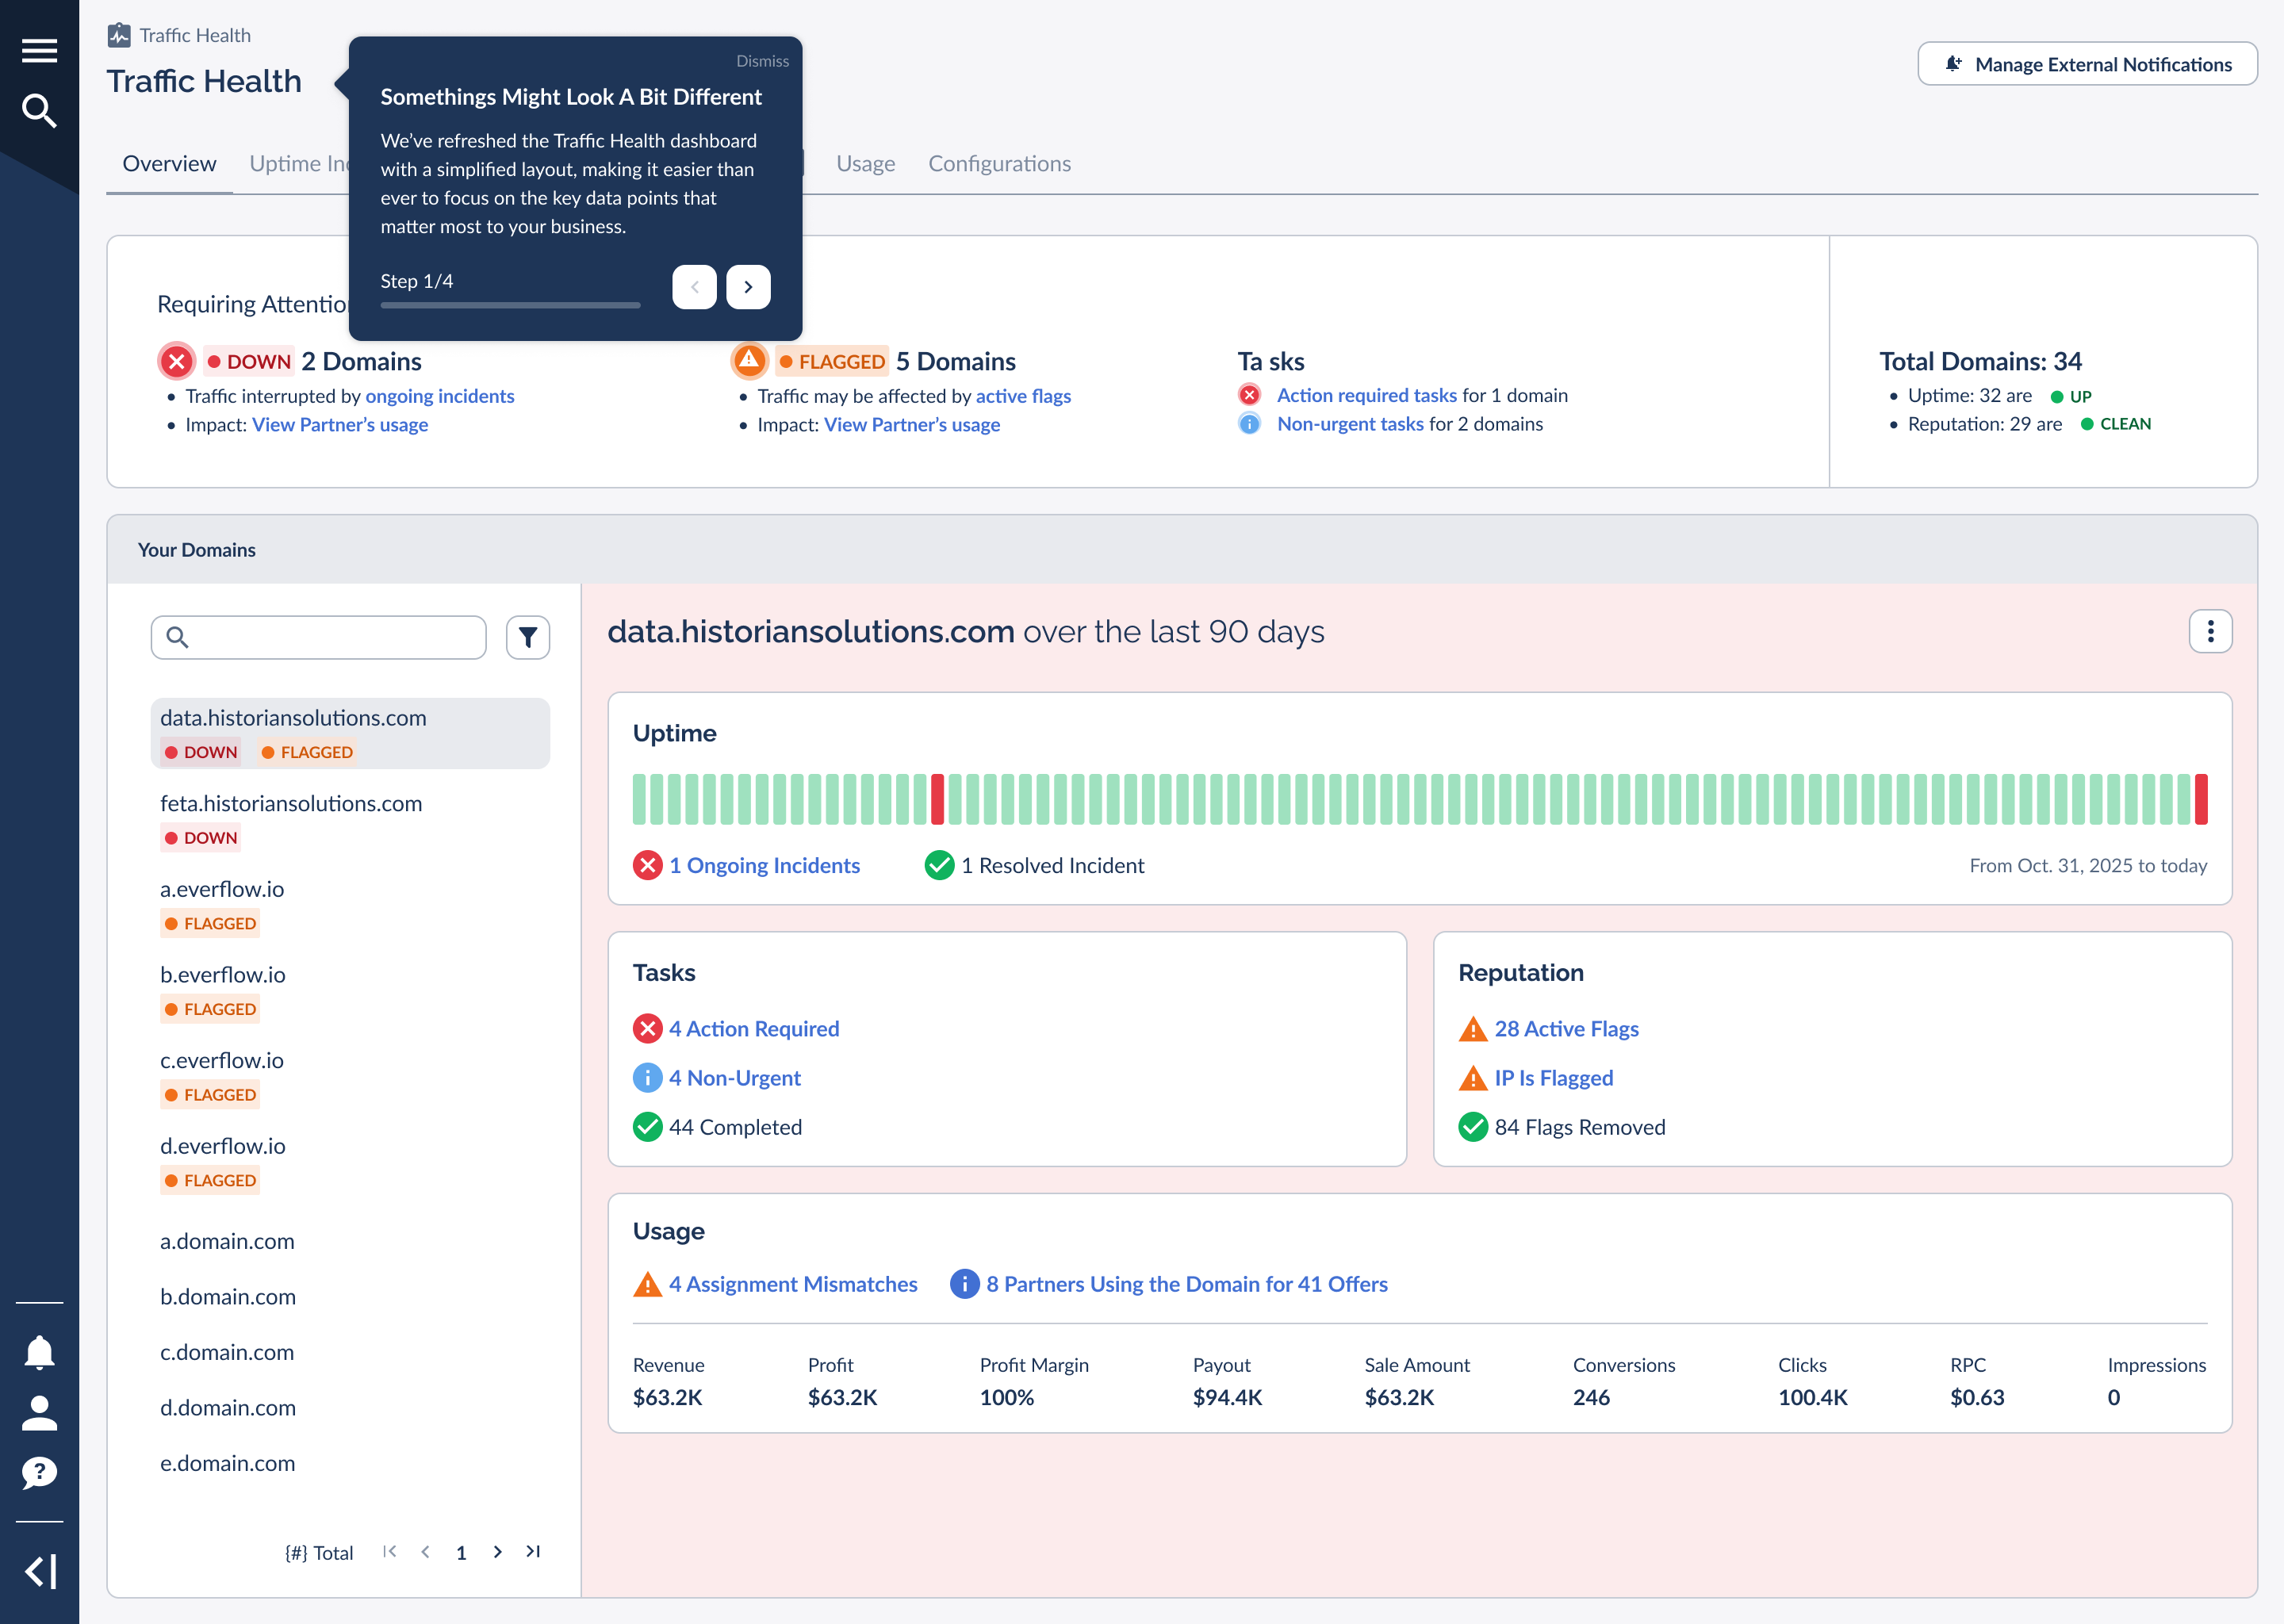Viewport: 2284px width, 1624px height.
Task: Click the orange FLAGGED warning icon
Action: 749,360
